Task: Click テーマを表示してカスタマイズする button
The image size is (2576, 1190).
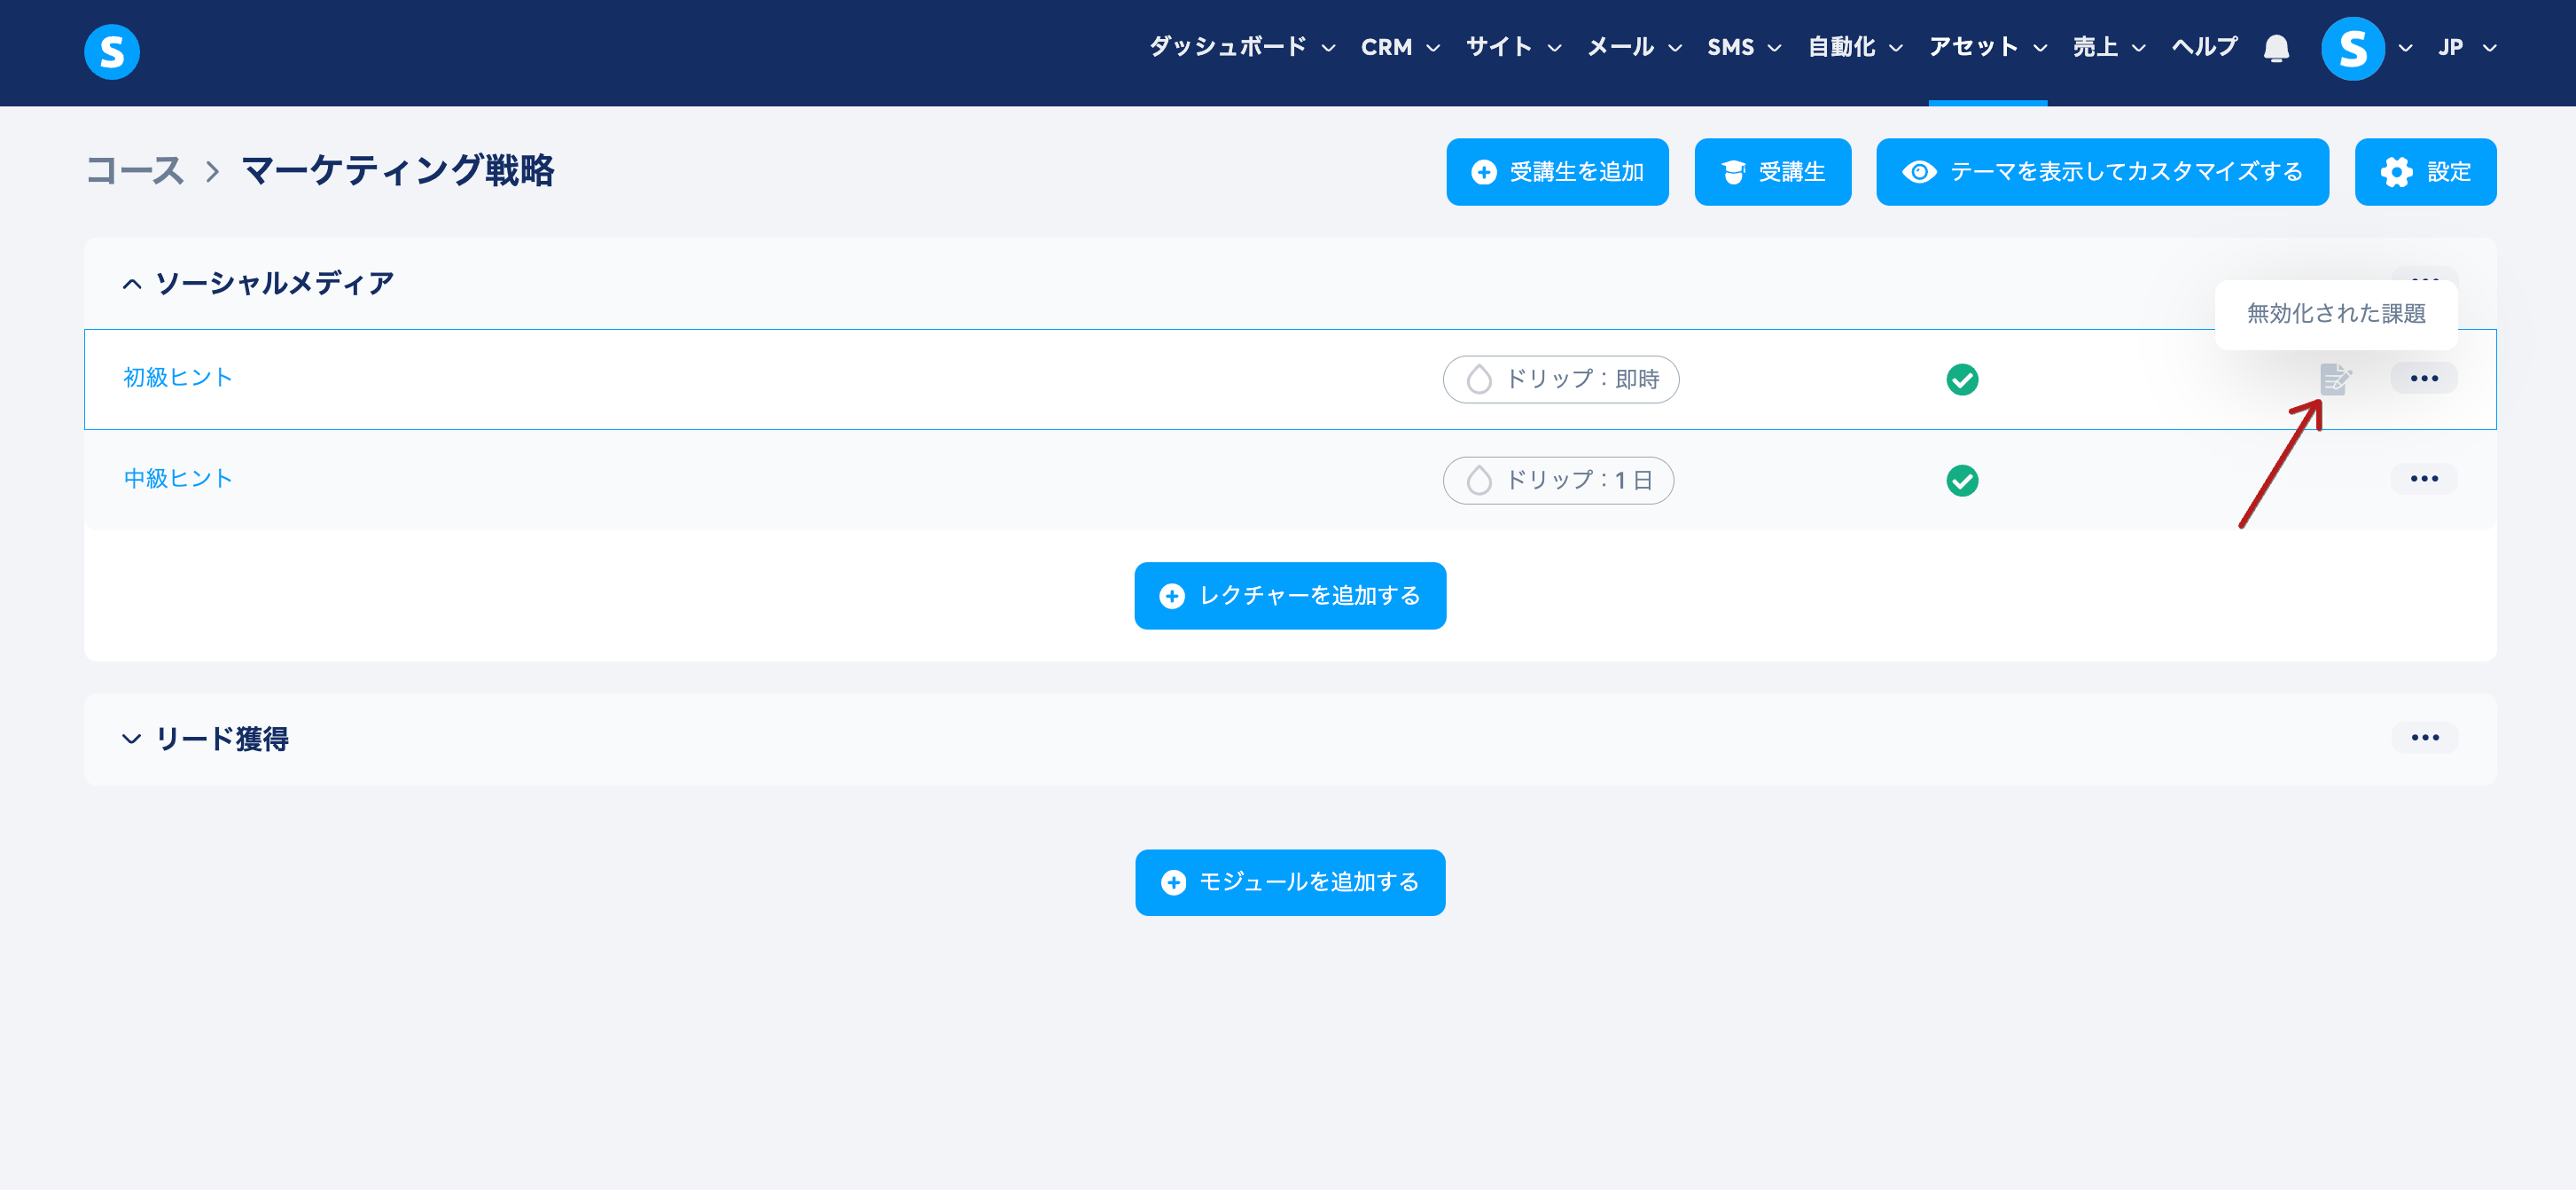Action: coord(2102,172)
